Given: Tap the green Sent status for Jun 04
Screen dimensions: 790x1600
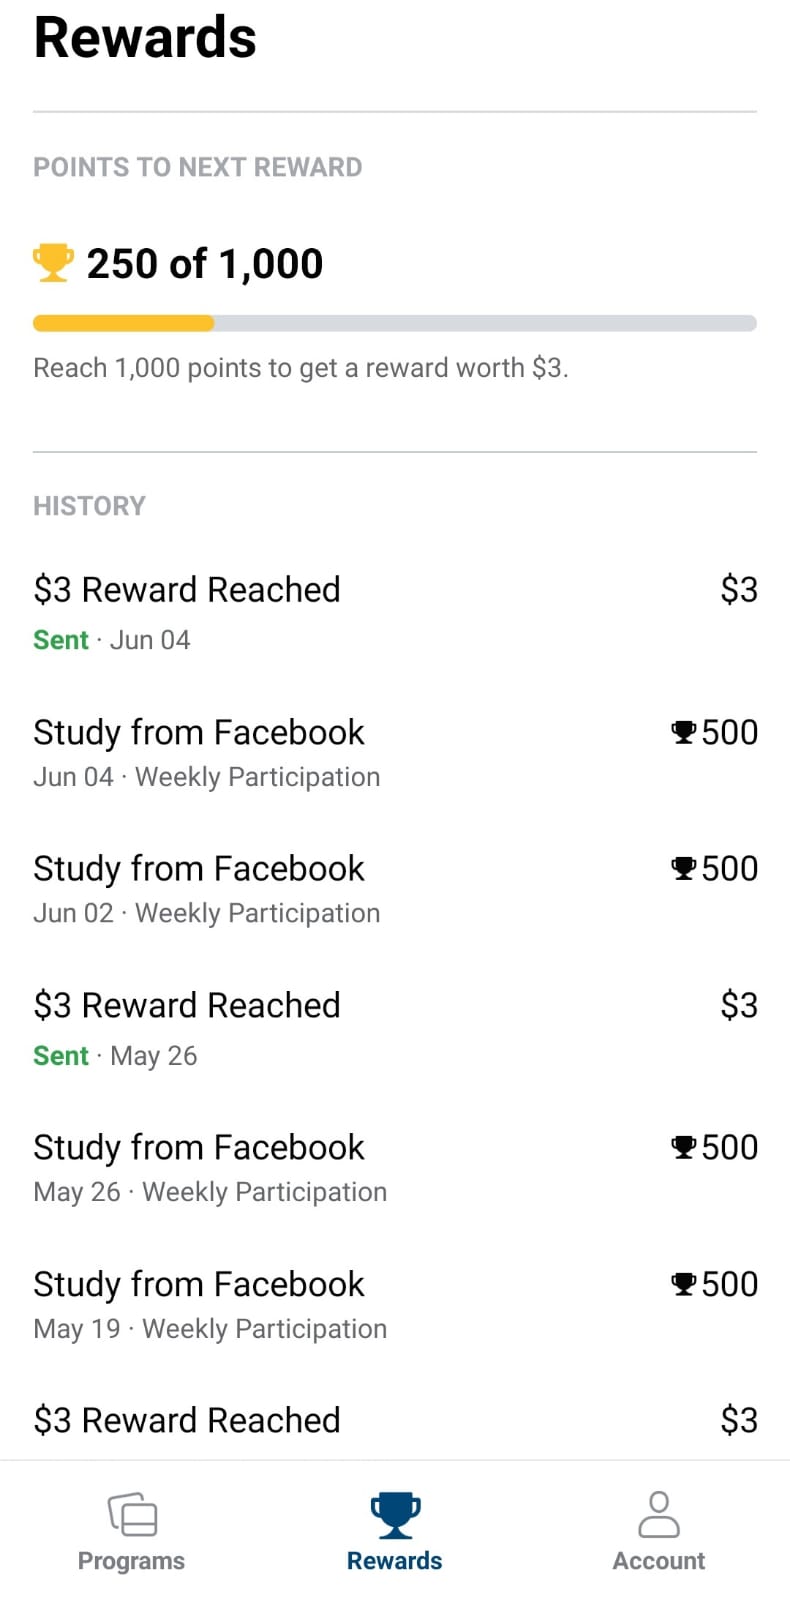Looking at the screenshot, I should coord(61,640).
